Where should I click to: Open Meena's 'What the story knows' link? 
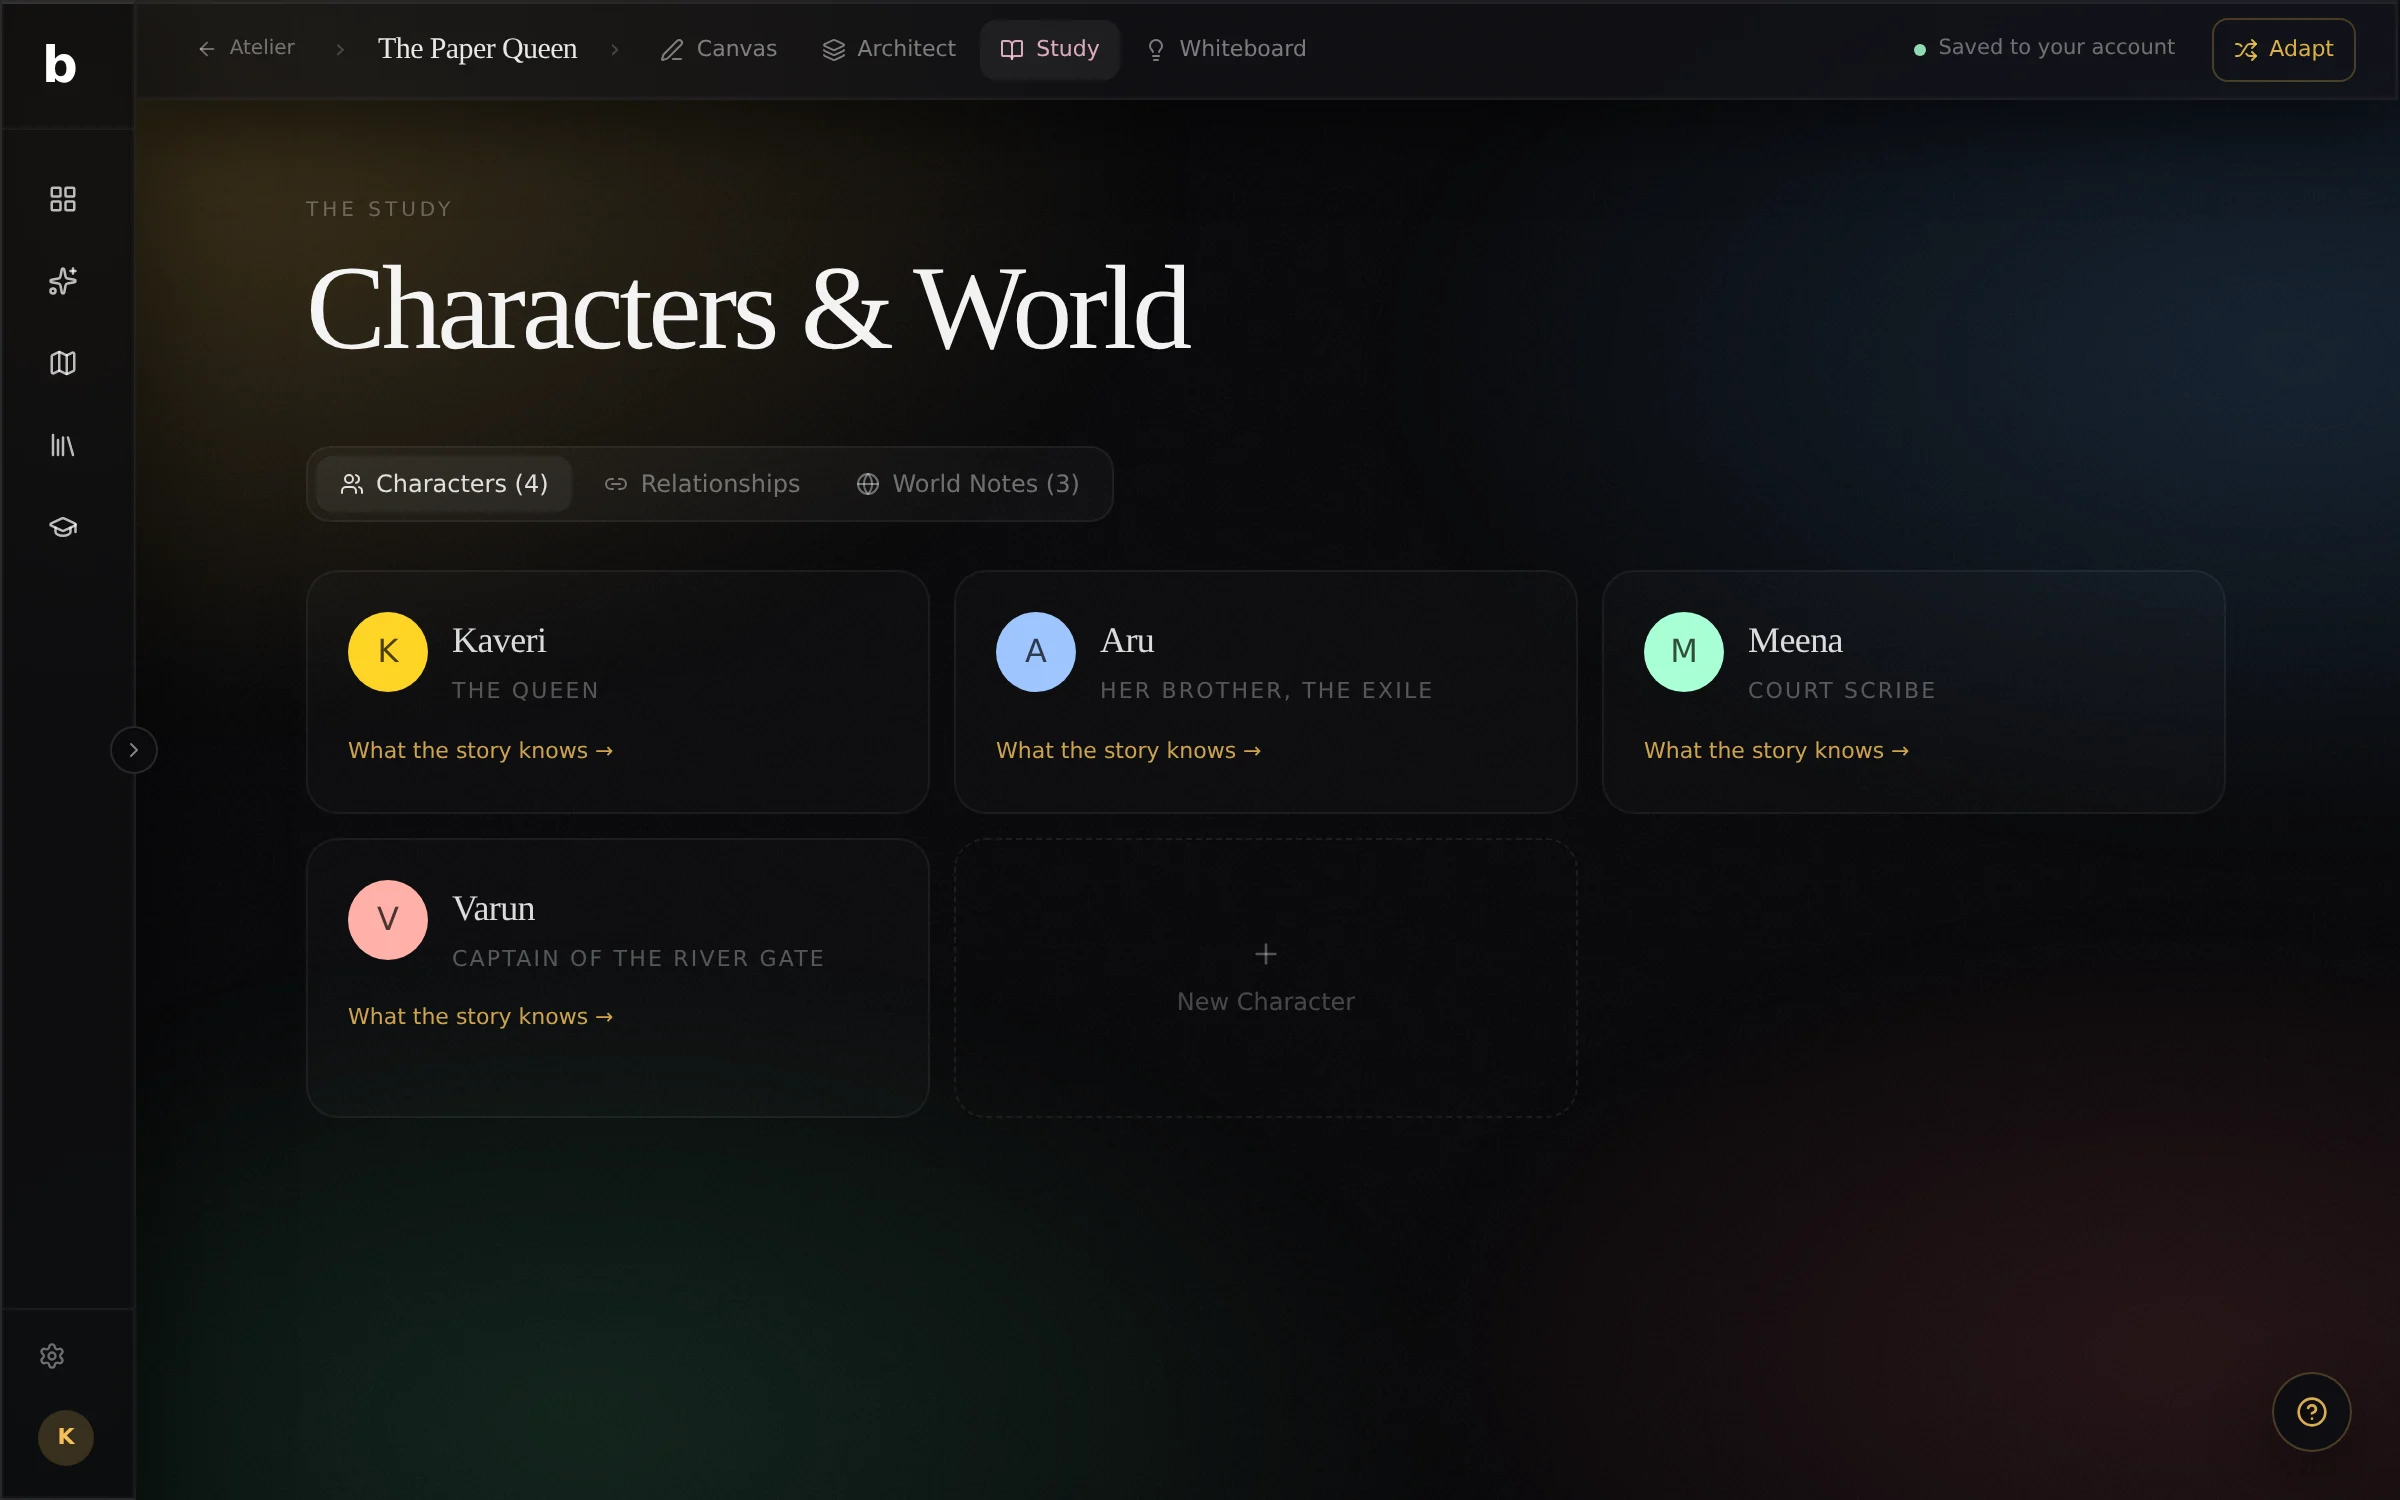[x=1776, y=750]
